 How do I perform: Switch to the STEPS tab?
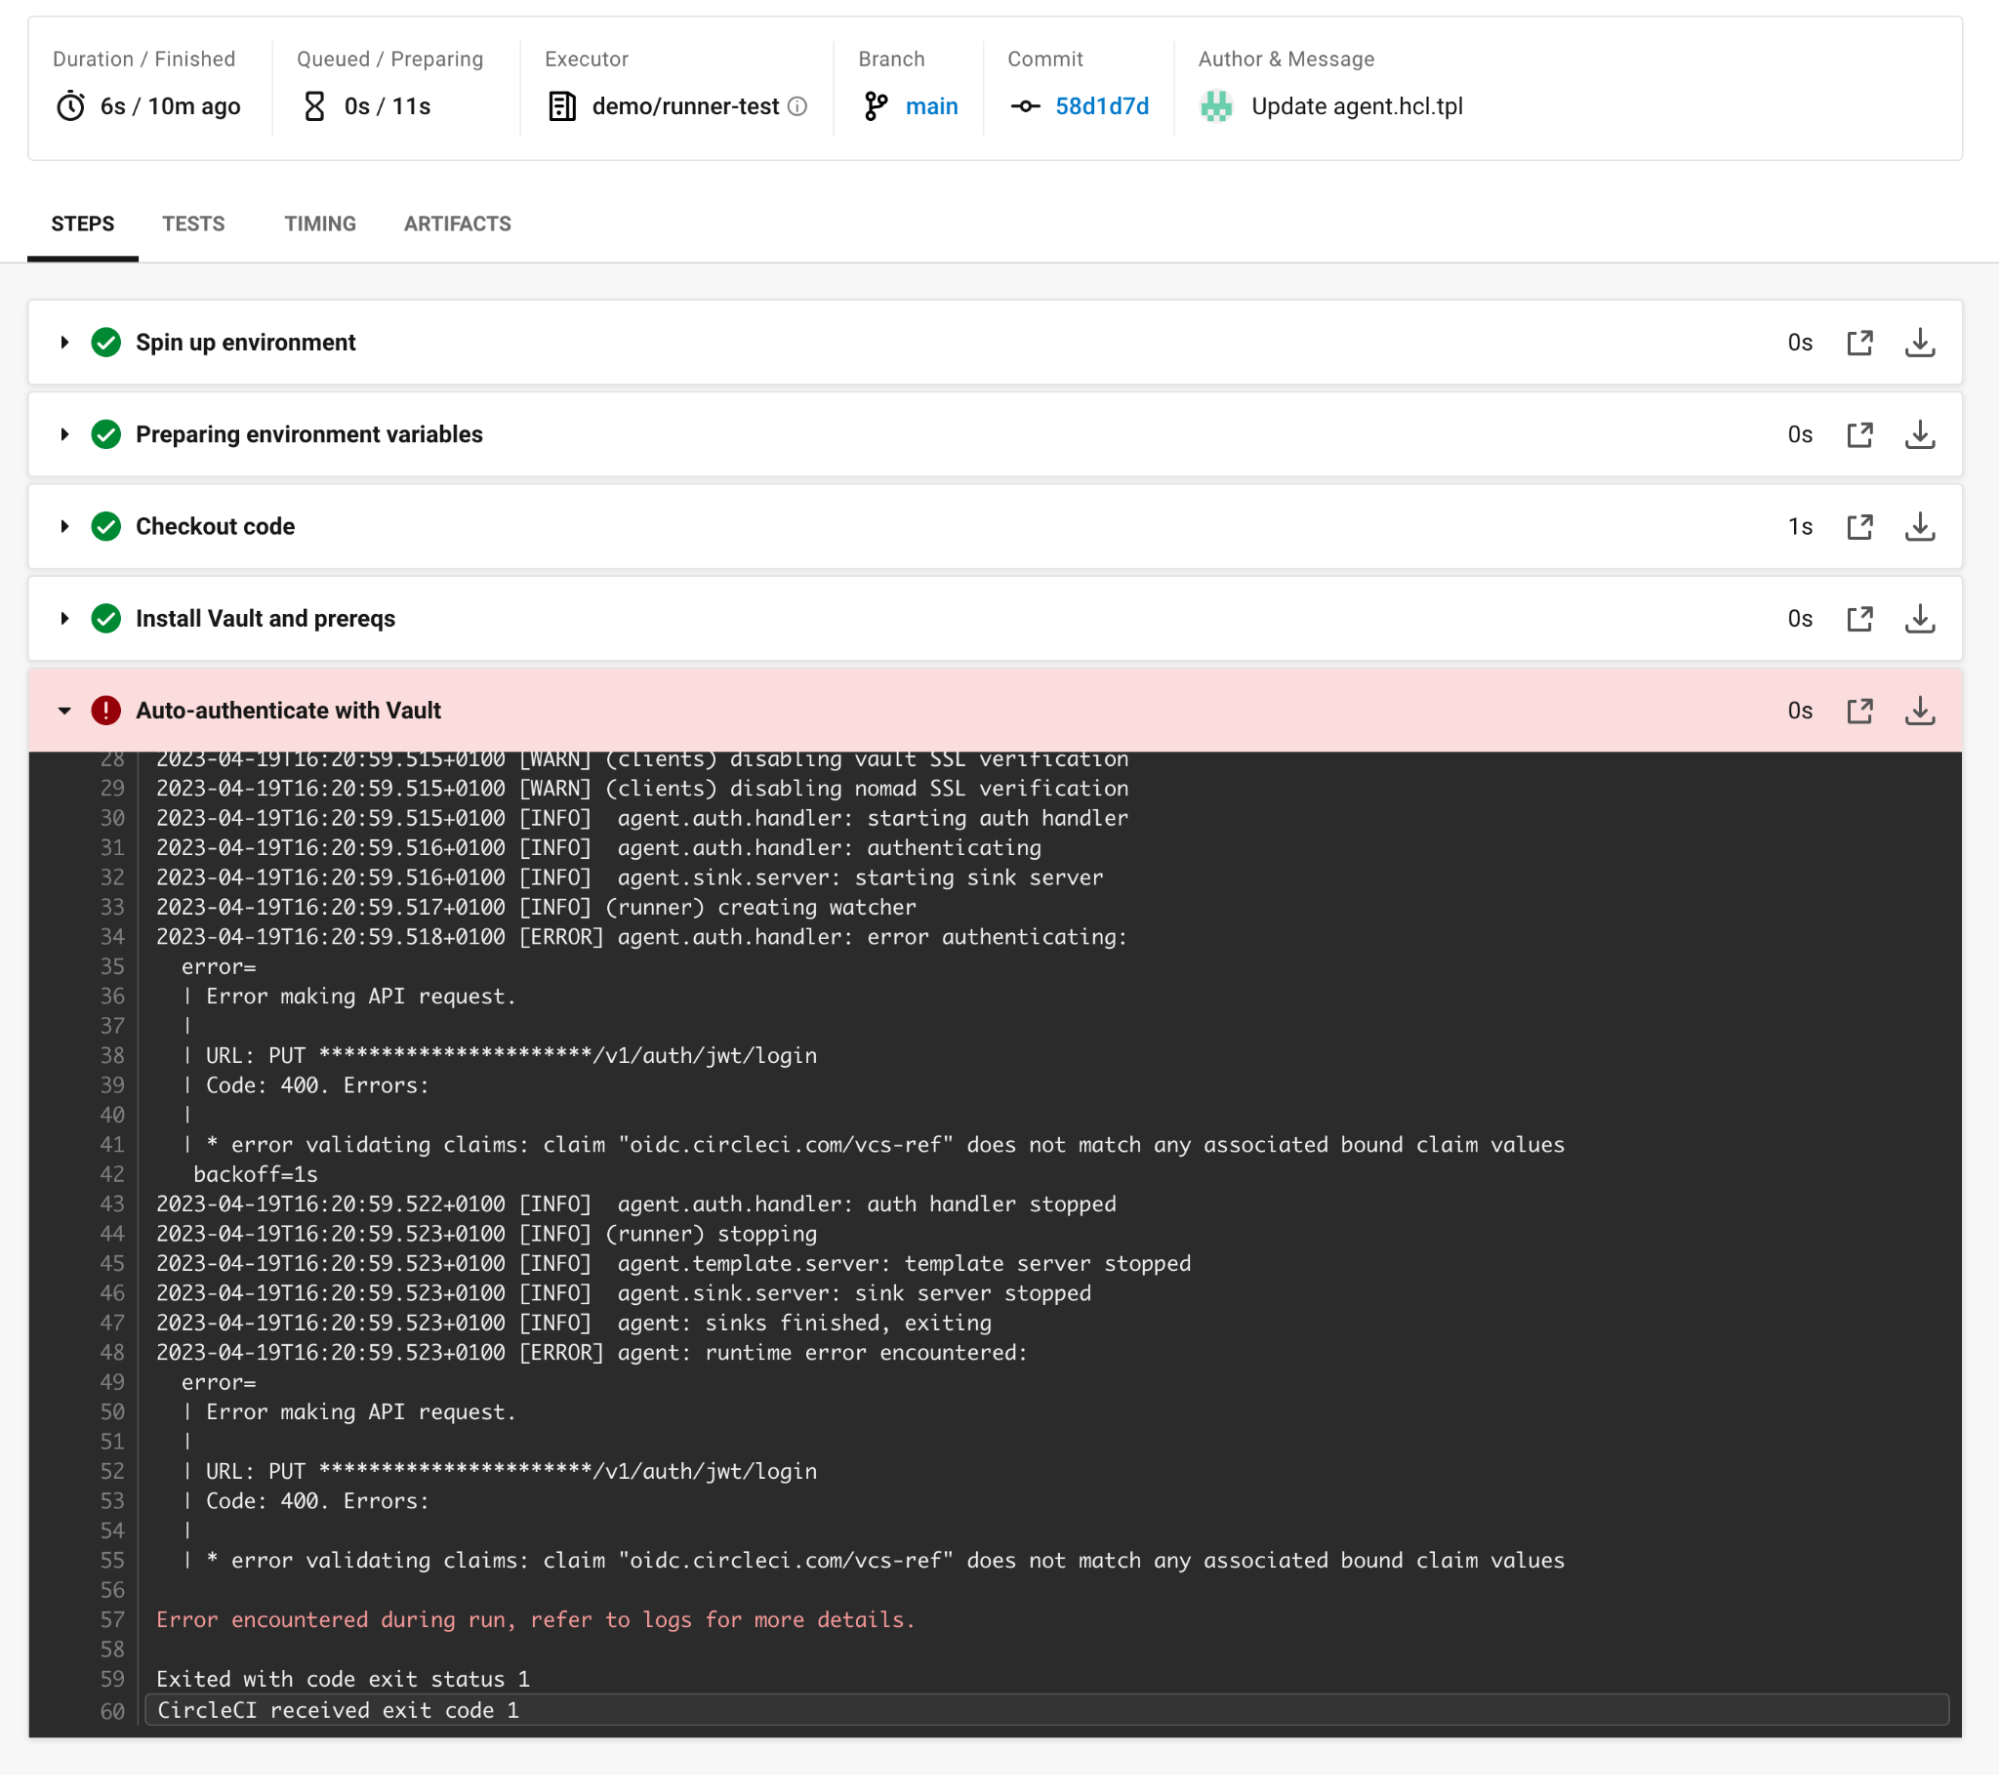pyautogui.click(x=83, y=224)
